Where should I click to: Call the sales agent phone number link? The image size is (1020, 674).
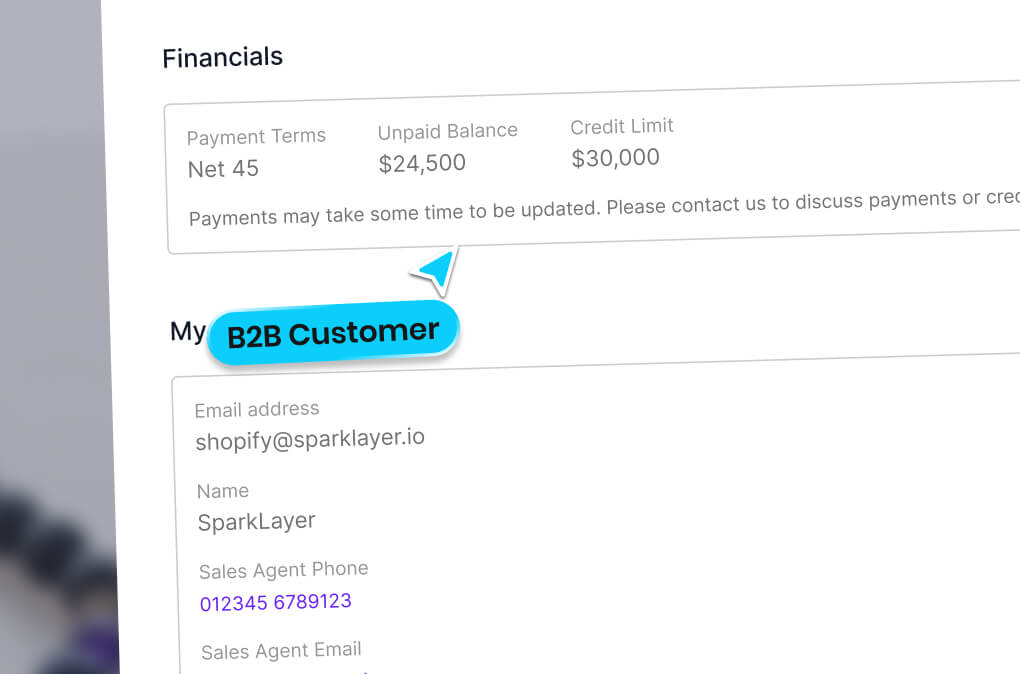click(x=275, y=602)
